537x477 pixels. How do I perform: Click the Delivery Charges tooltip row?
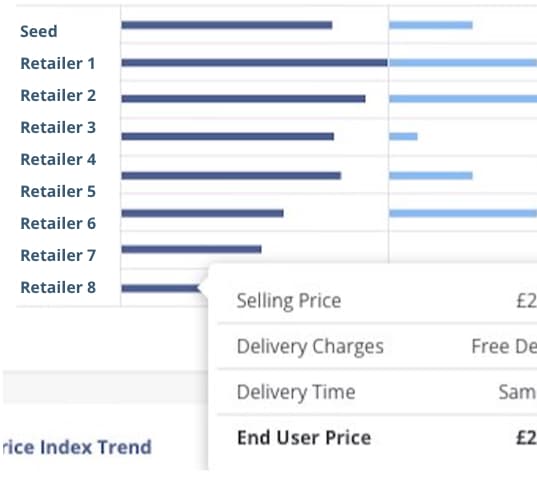pyautogui.click(x=377, y=346)
